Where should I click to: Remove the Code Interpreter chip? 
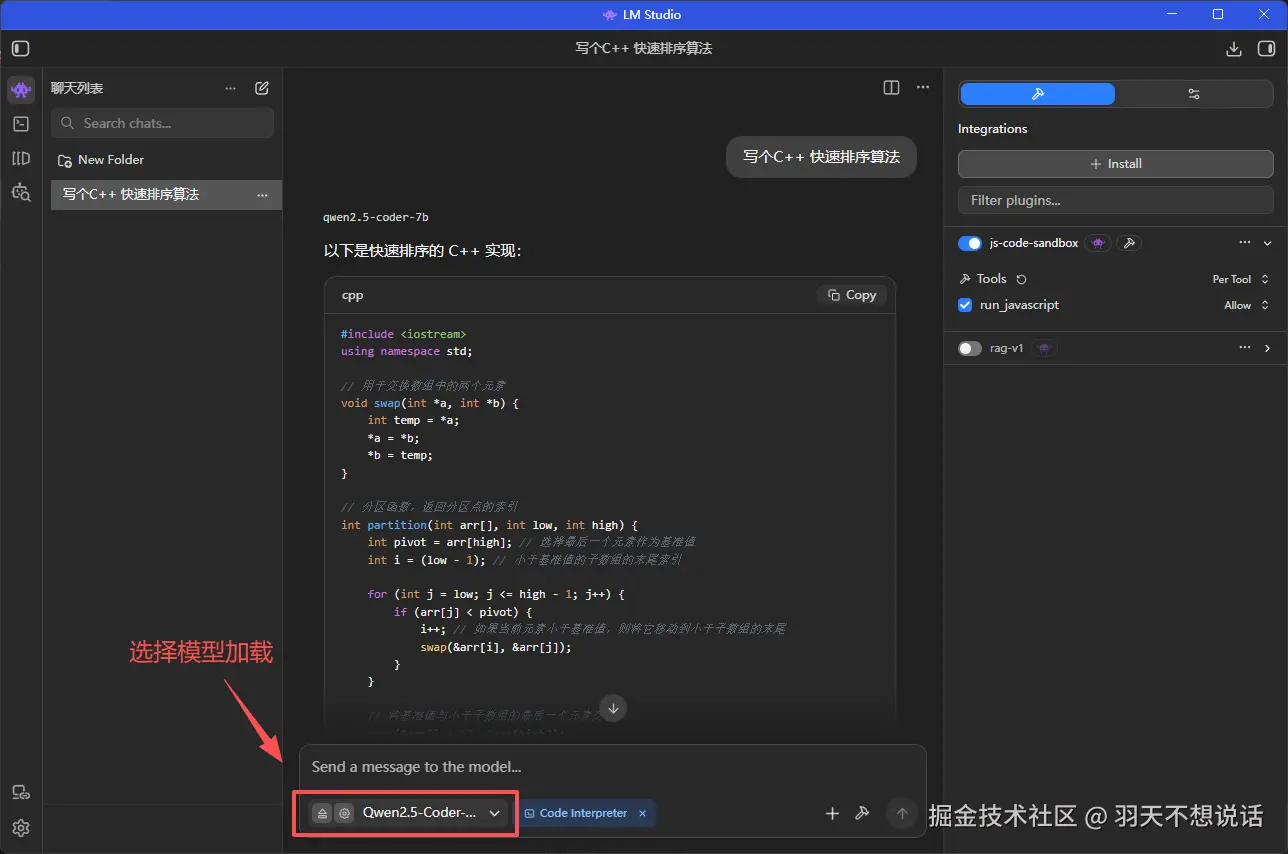[x=642, y=813]
